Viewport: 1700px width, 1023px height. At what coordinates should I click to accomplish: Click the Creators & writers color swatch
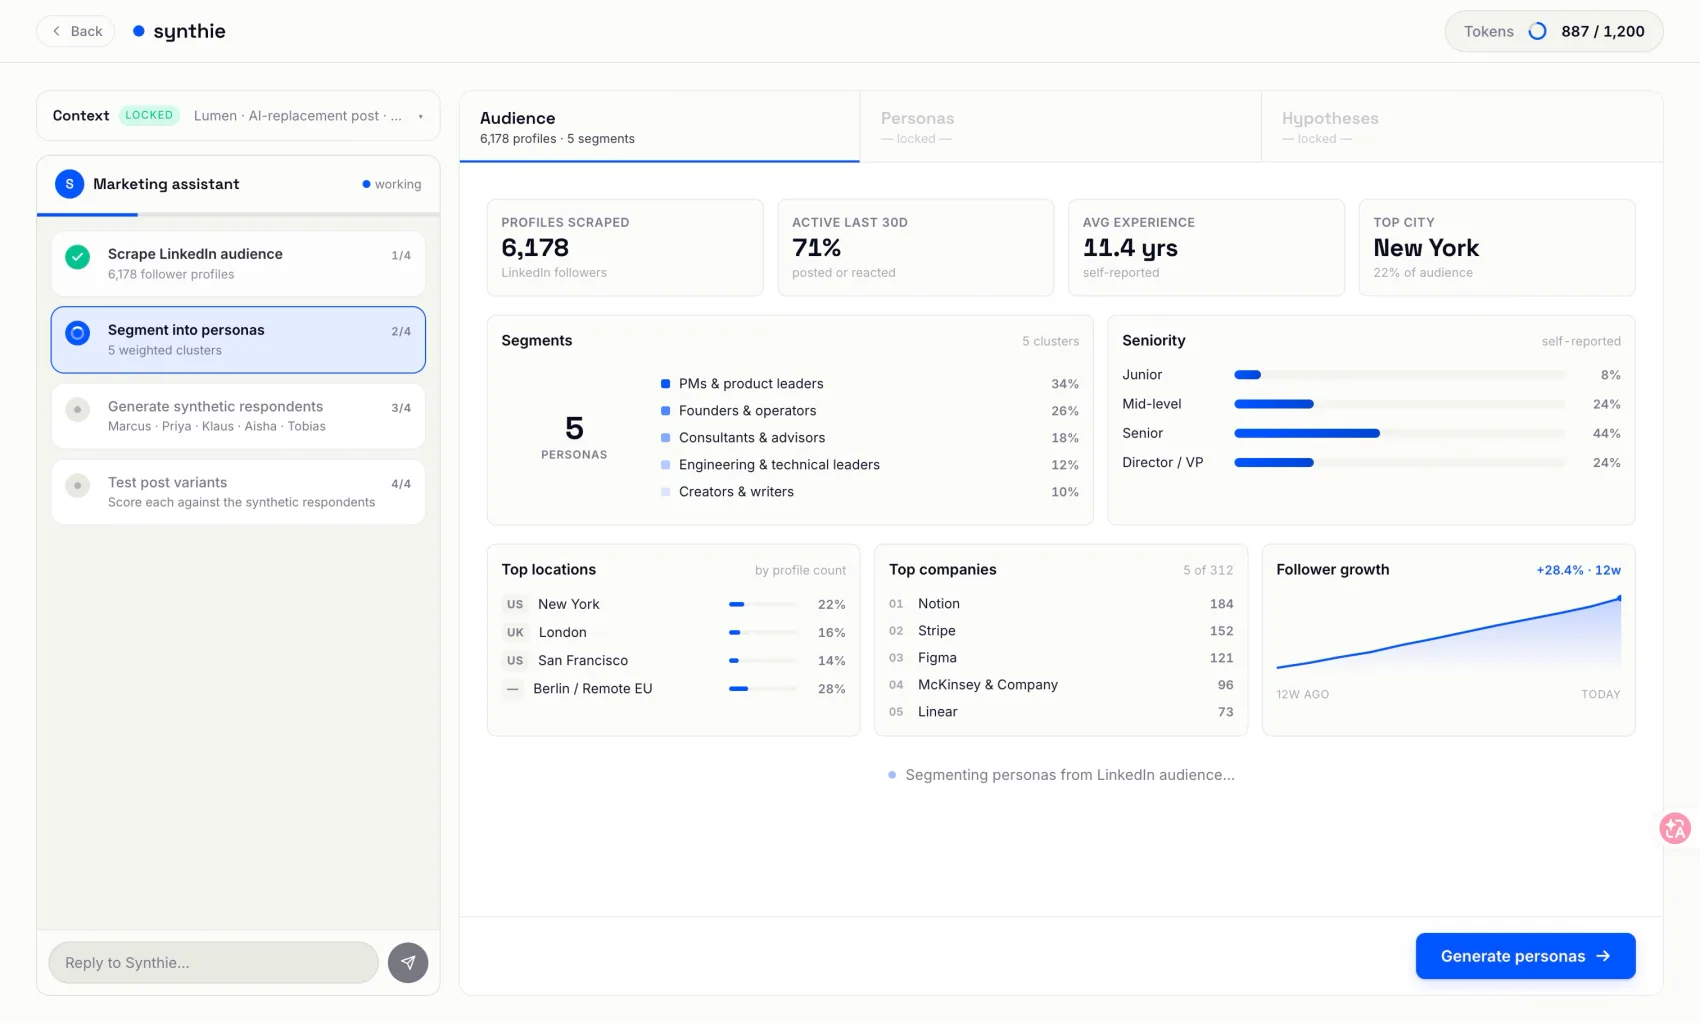pos(665,492)
